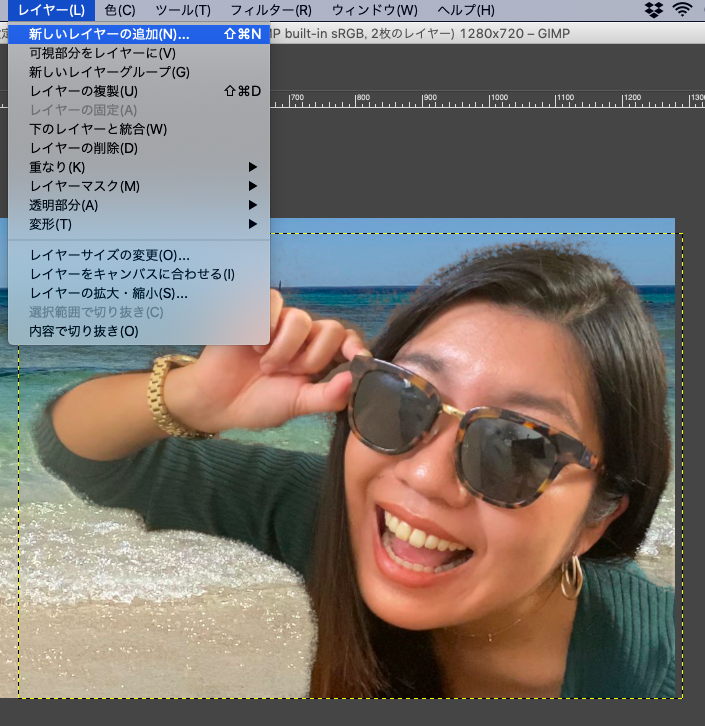Select 可視部分をレイヤーに(V)

(139, 53)
